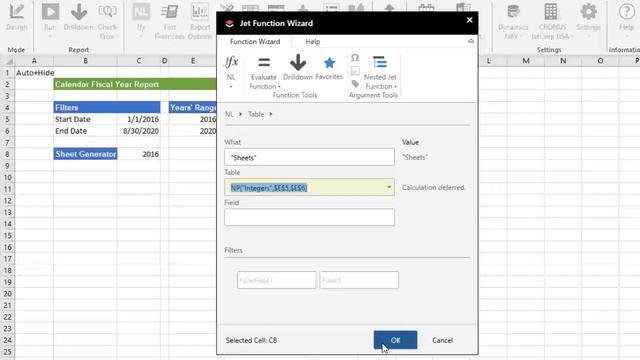Select the cell containing 1/1/2016
The width and height of the screenshot is (640, 360).
(139, 119)
